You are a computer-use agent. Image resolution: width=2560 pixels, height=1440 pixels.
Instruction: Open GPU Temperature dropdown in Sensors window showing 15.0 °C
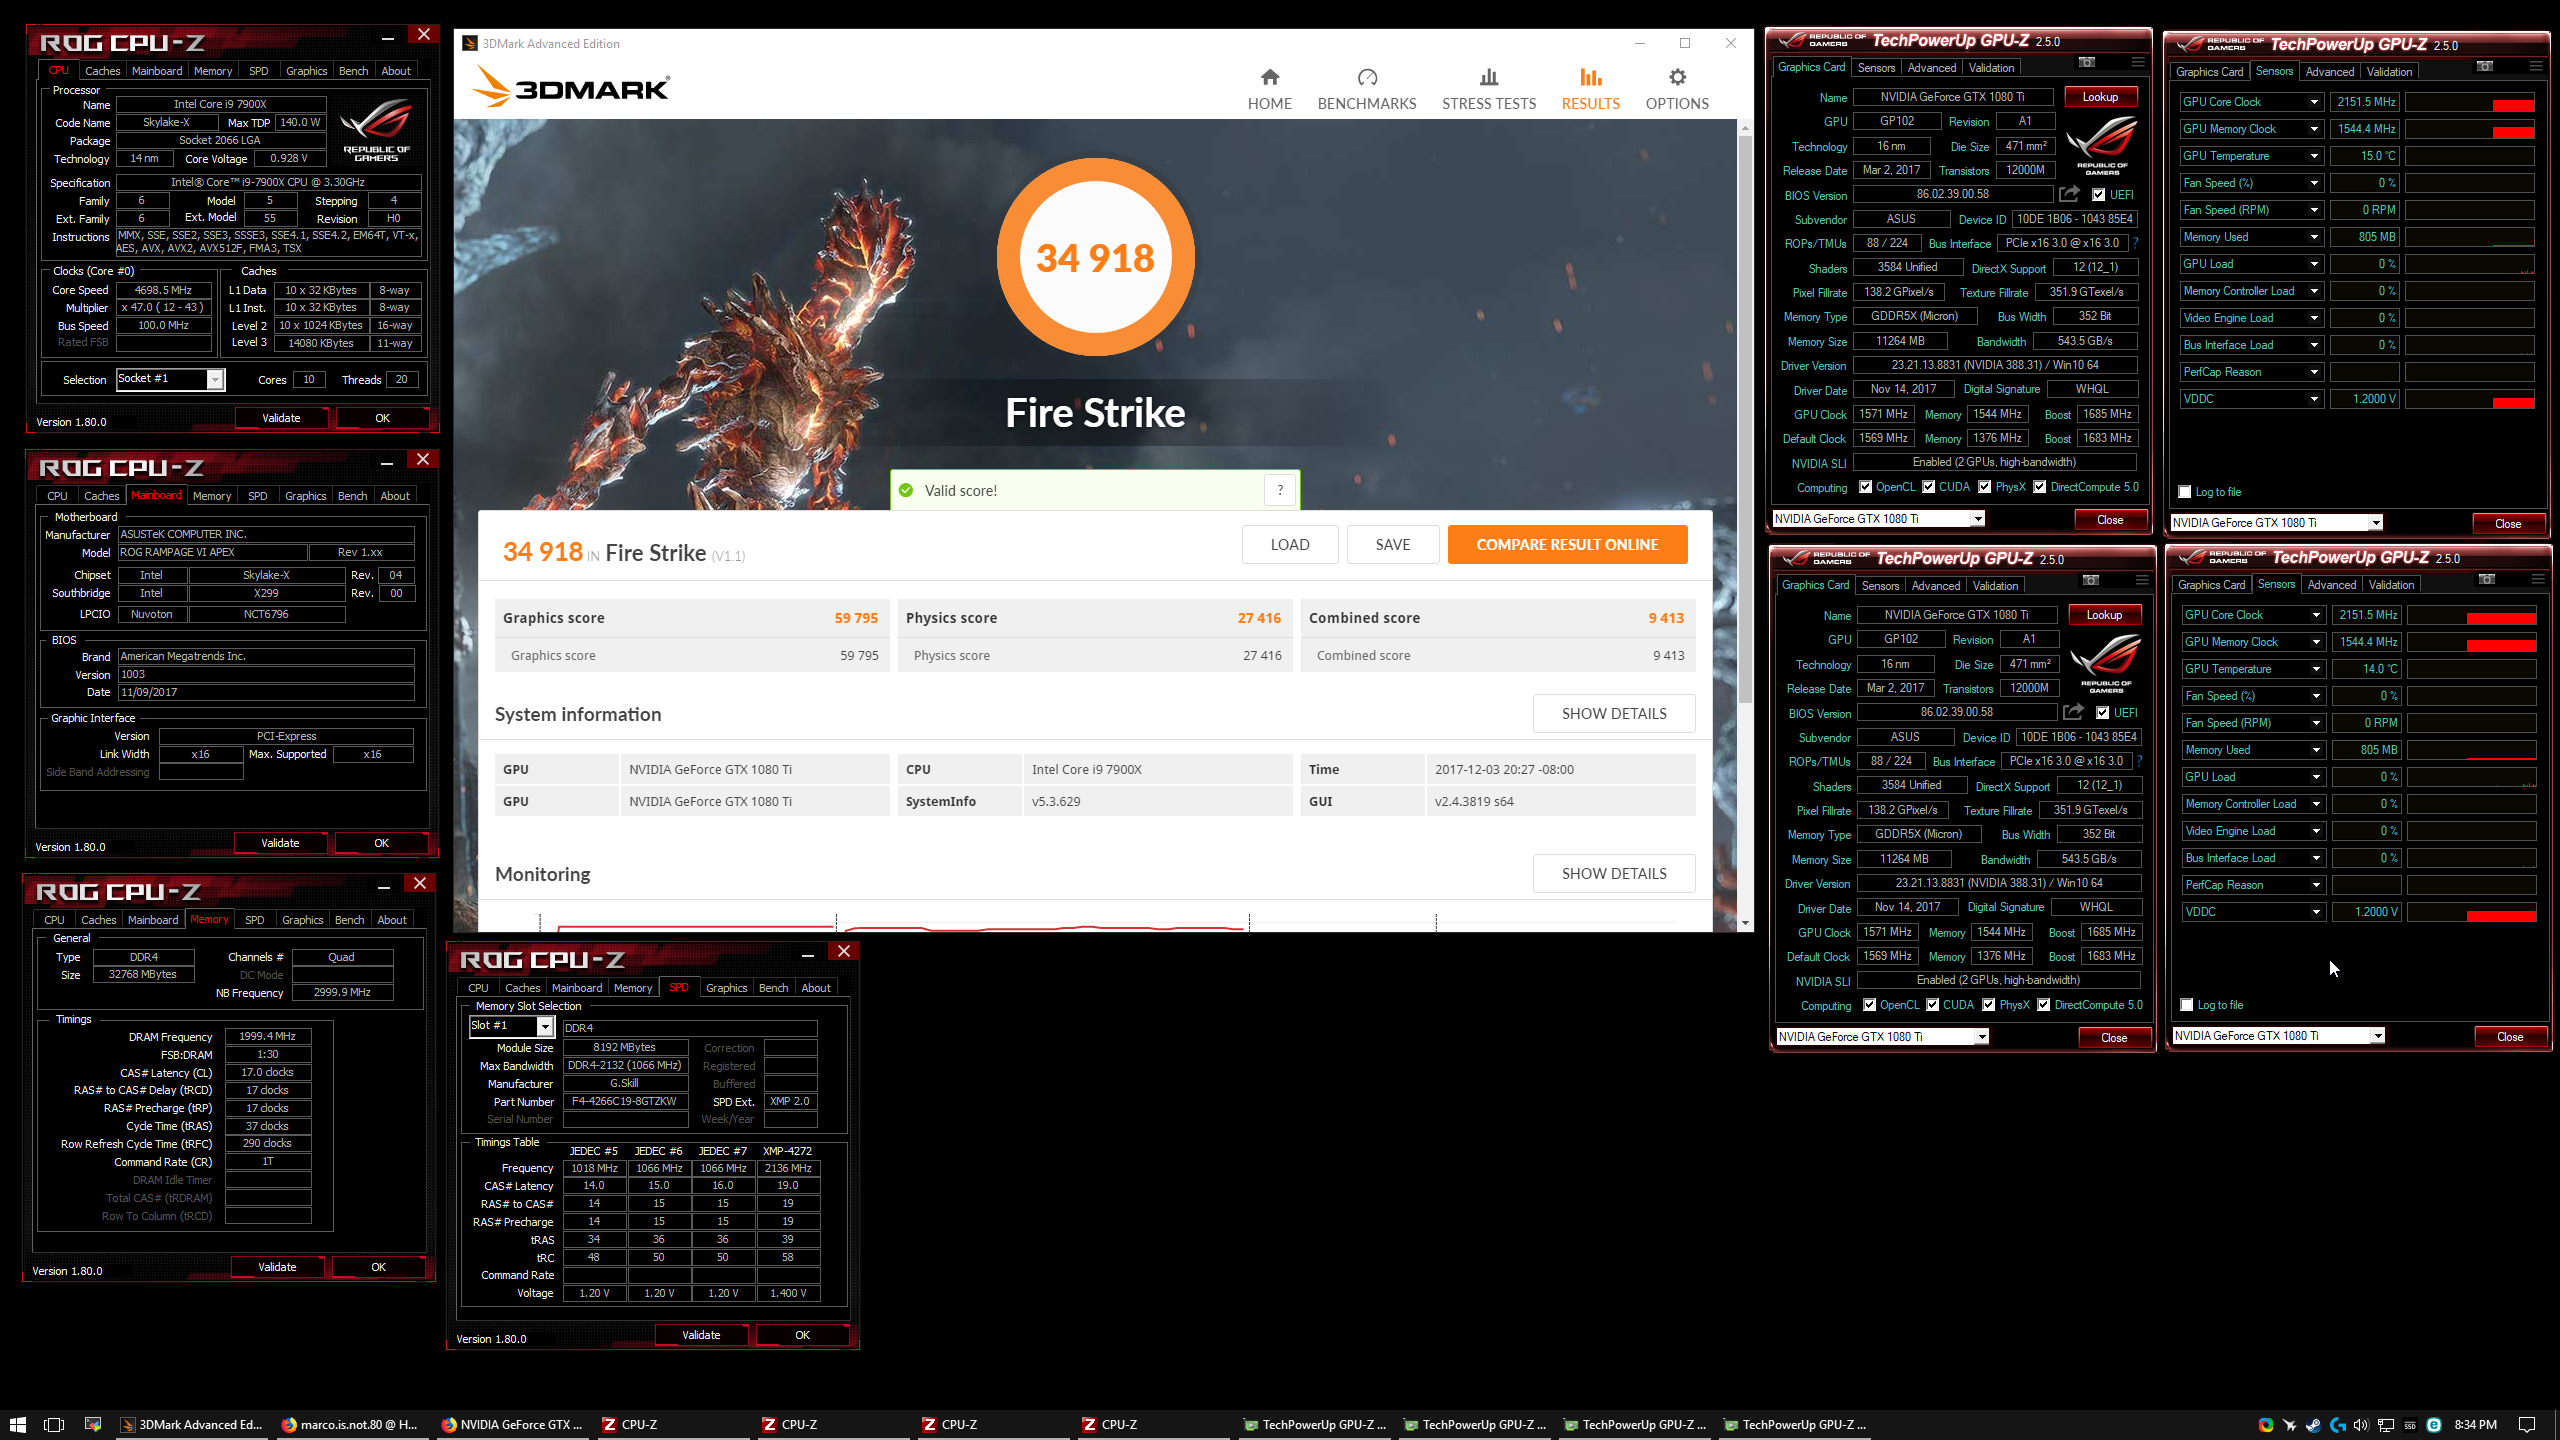2314,156
